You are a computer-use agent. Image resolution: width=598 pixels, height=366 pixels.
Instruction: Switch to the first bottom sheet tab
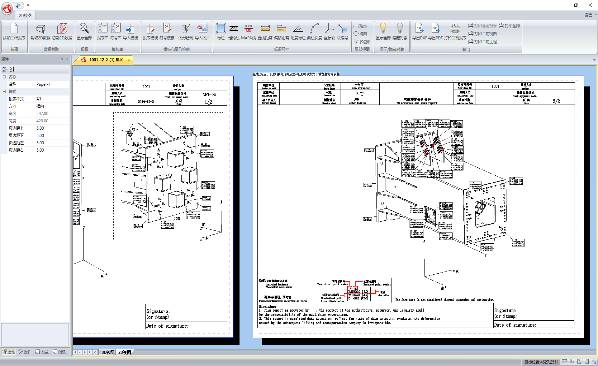[x=108, y=352]
